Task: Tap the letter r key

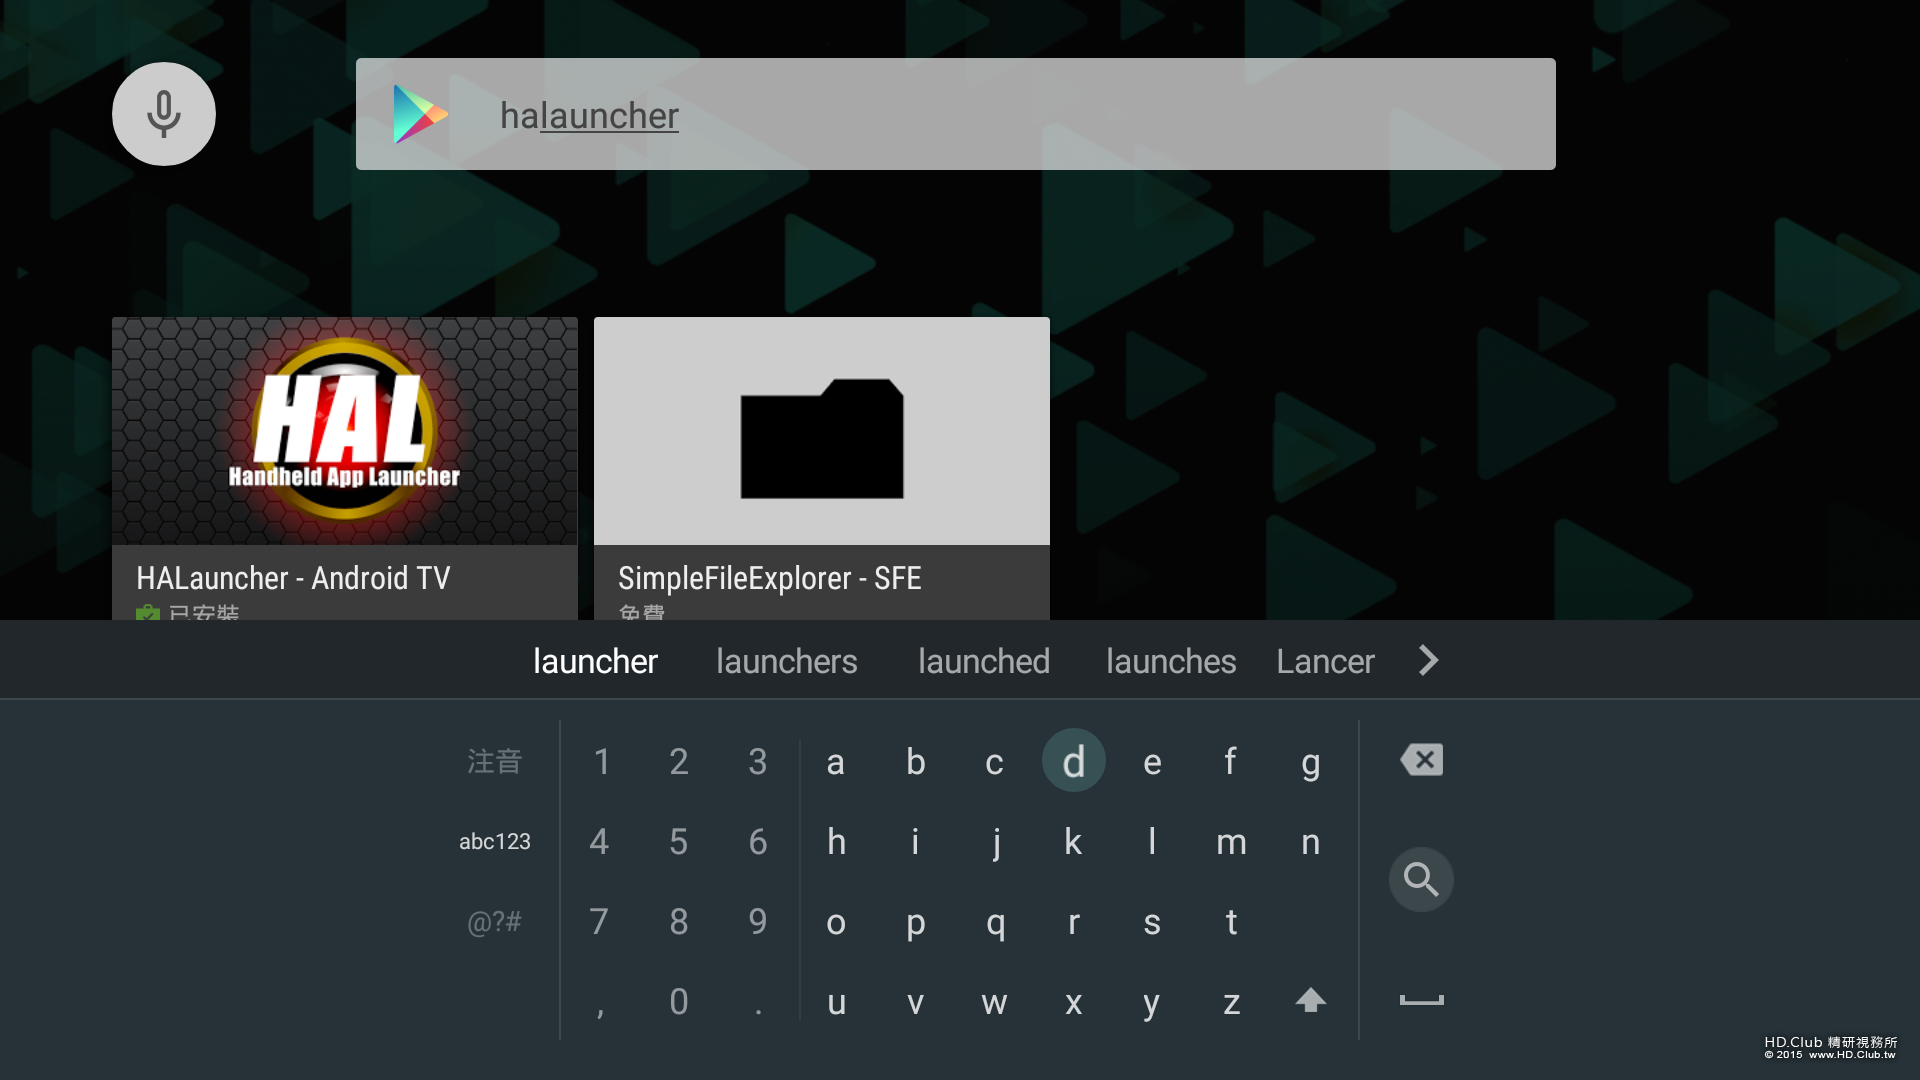Action: coord(1073,922)
